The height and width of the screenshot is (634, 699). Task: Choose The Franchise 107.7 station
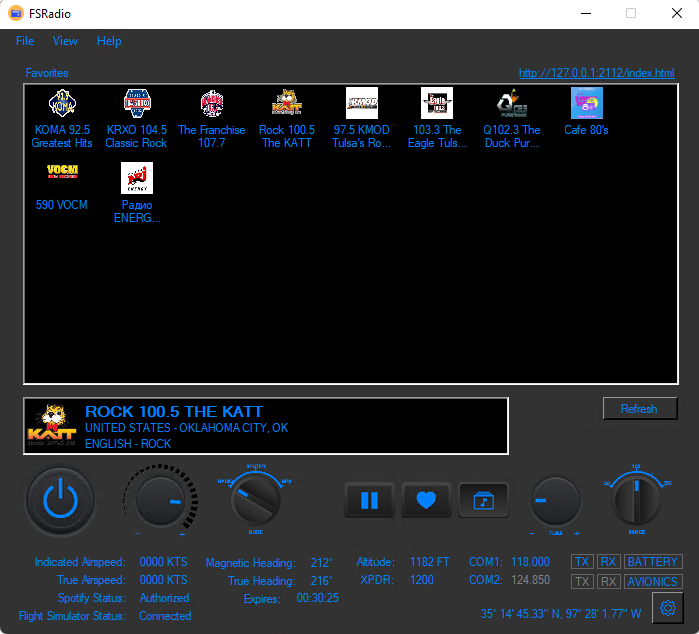211,118
